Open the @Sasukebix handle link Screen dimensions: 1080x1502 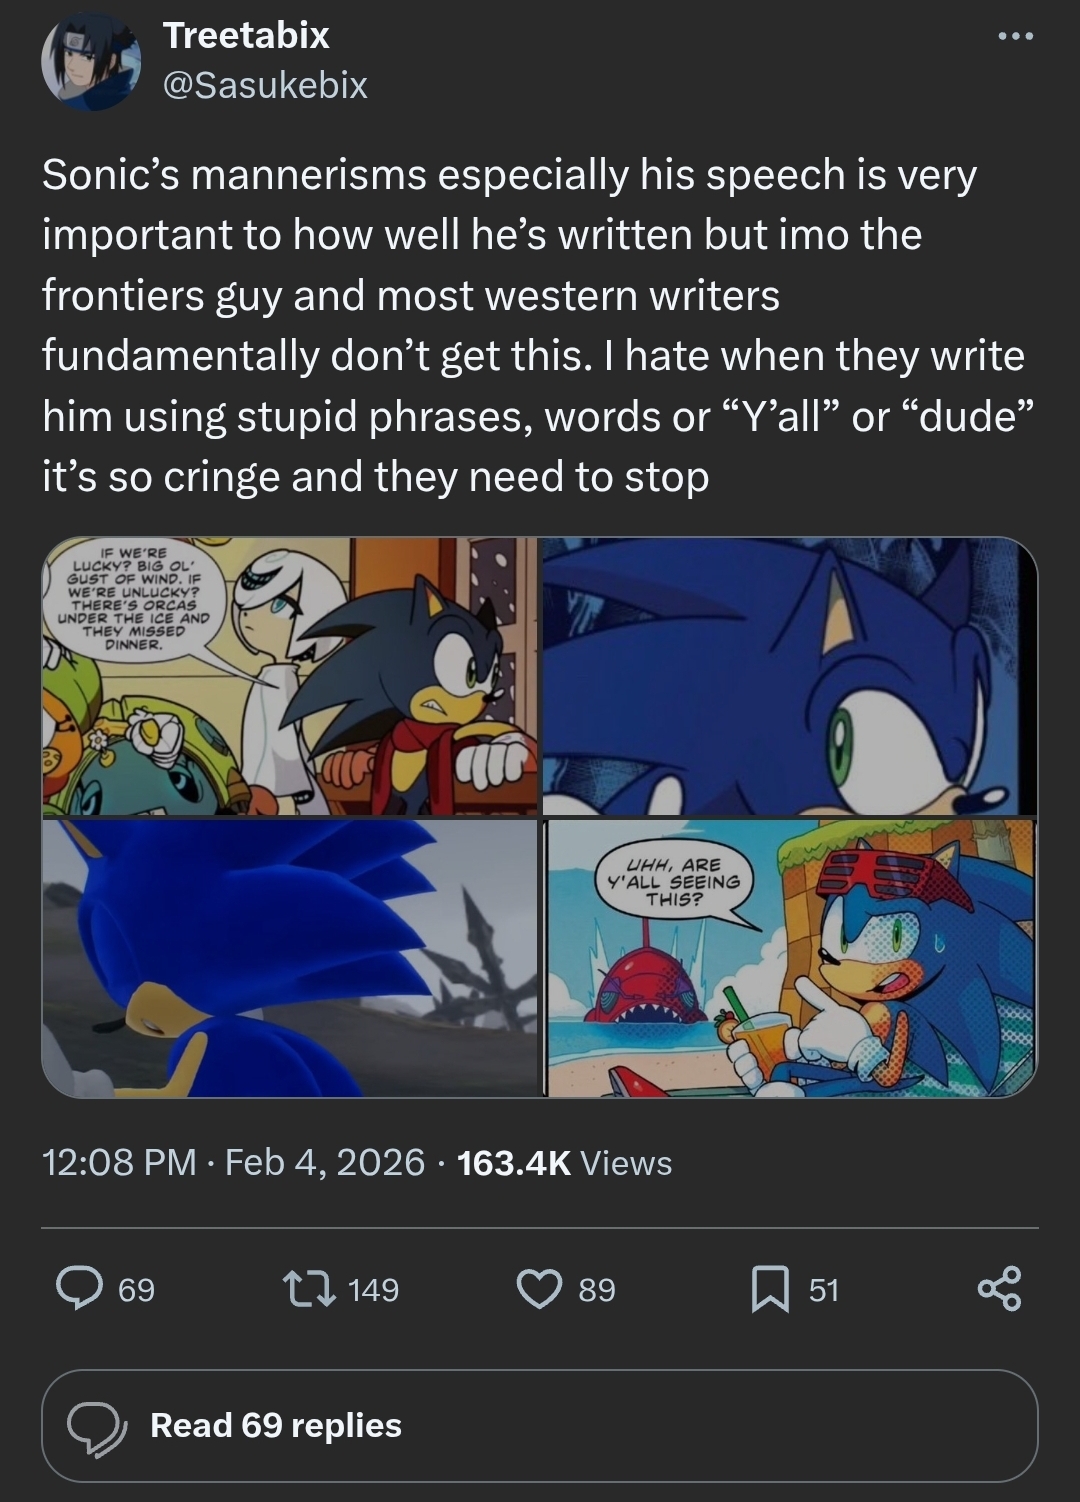265,85
